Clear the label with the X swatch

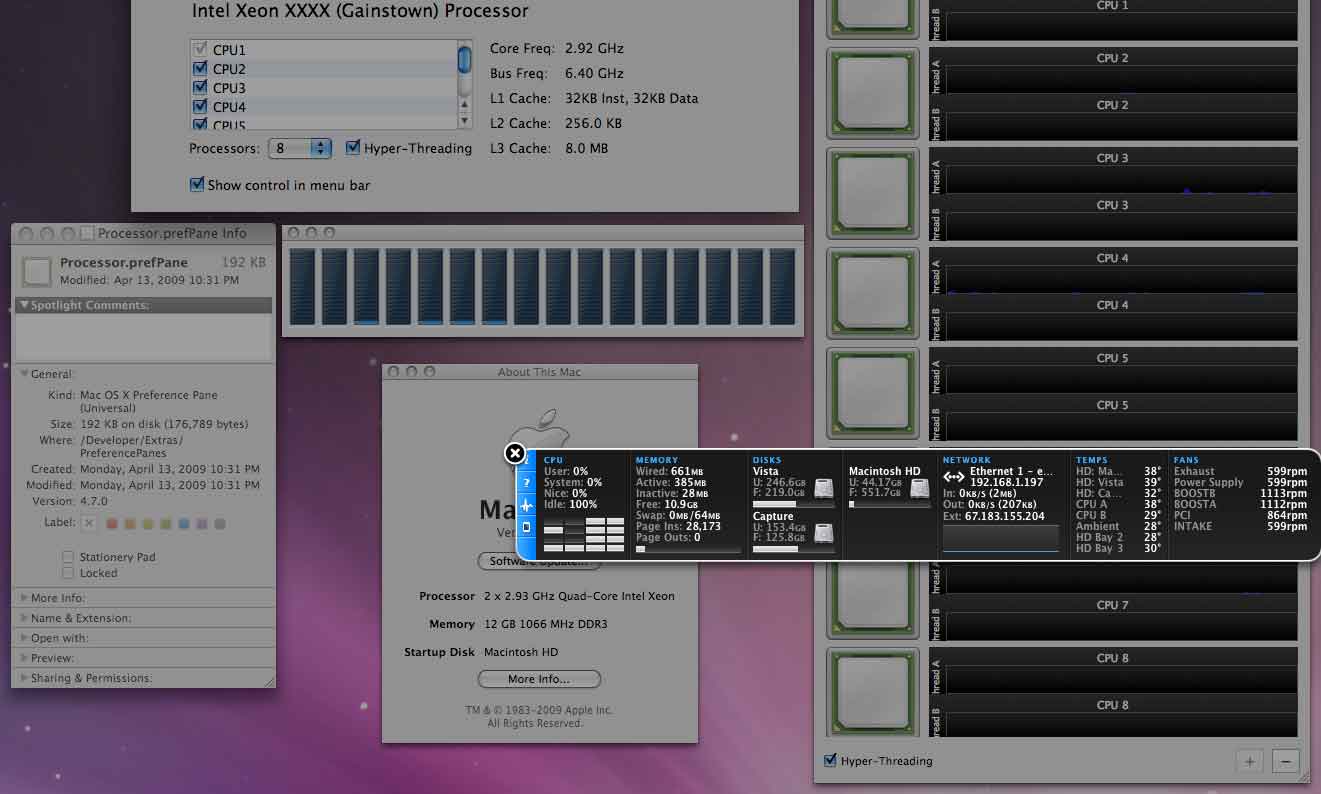pos(89,523)
